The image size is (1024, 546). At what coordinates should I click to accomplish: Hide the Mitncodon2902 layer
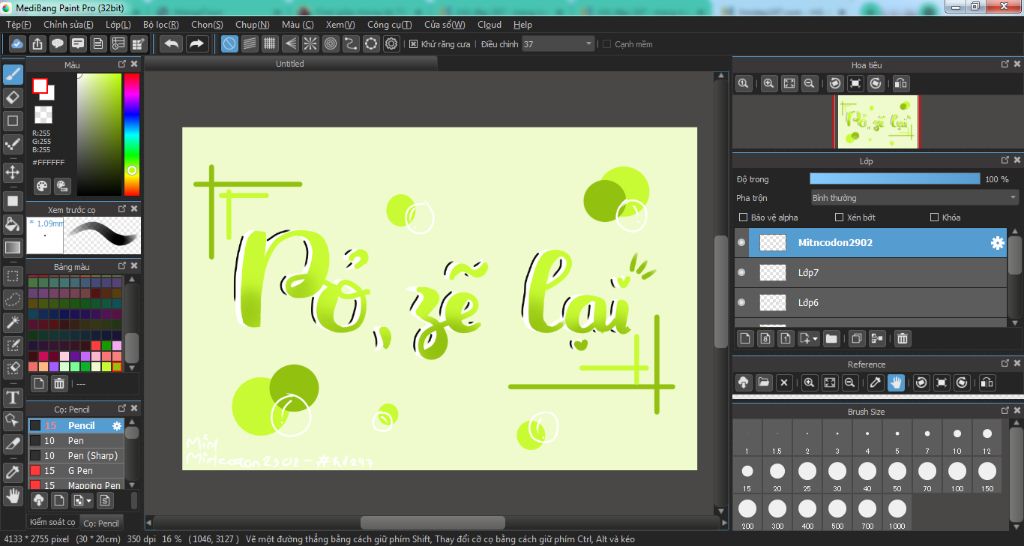click(x=741, y=242)
